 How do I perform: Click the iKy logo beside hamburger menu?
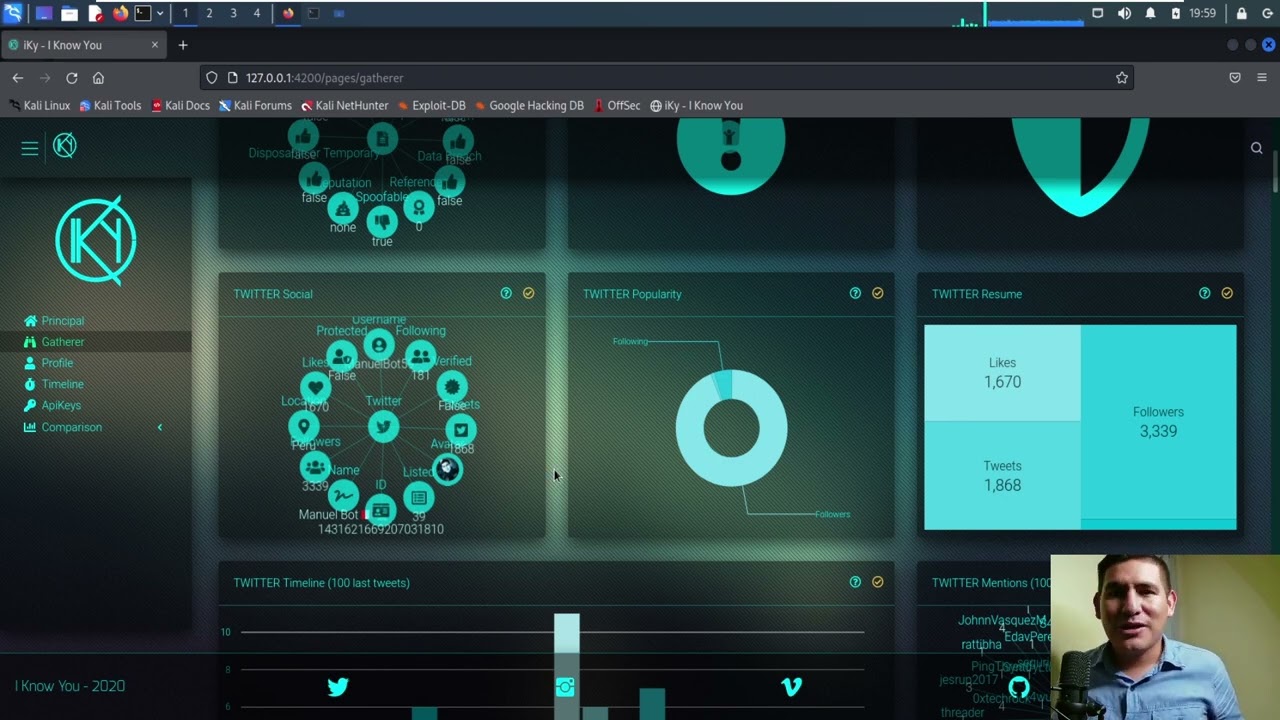click(x=65, y=147)
